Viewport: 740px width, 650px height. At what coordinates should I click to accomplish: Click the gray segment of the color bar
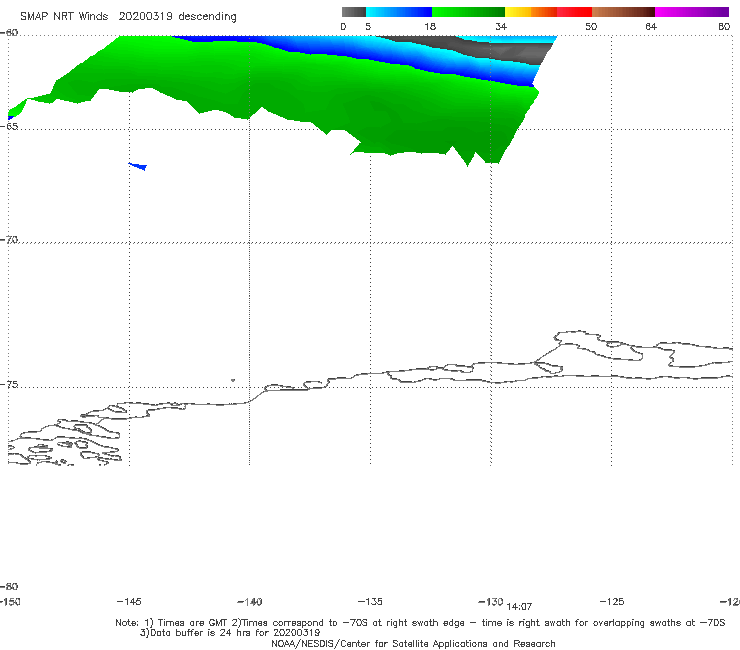(354, 12)
